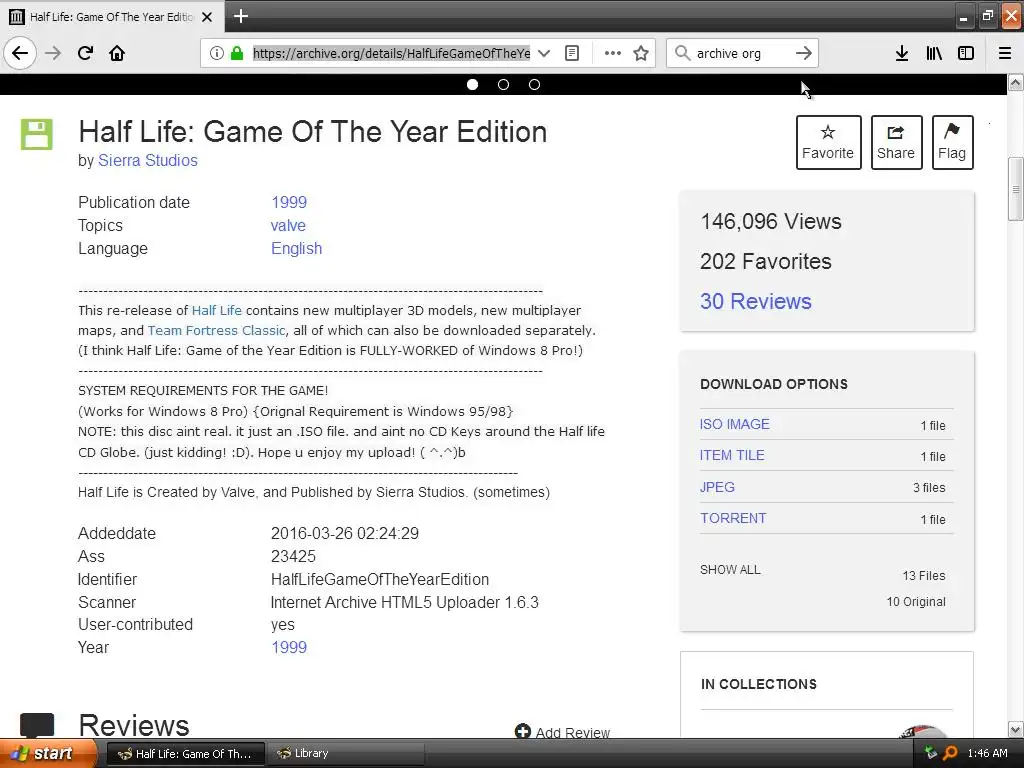Viewport: 1024px width, 768px height.
Task: Switch to the Library taskbar window
Action: tap(344, 754)
